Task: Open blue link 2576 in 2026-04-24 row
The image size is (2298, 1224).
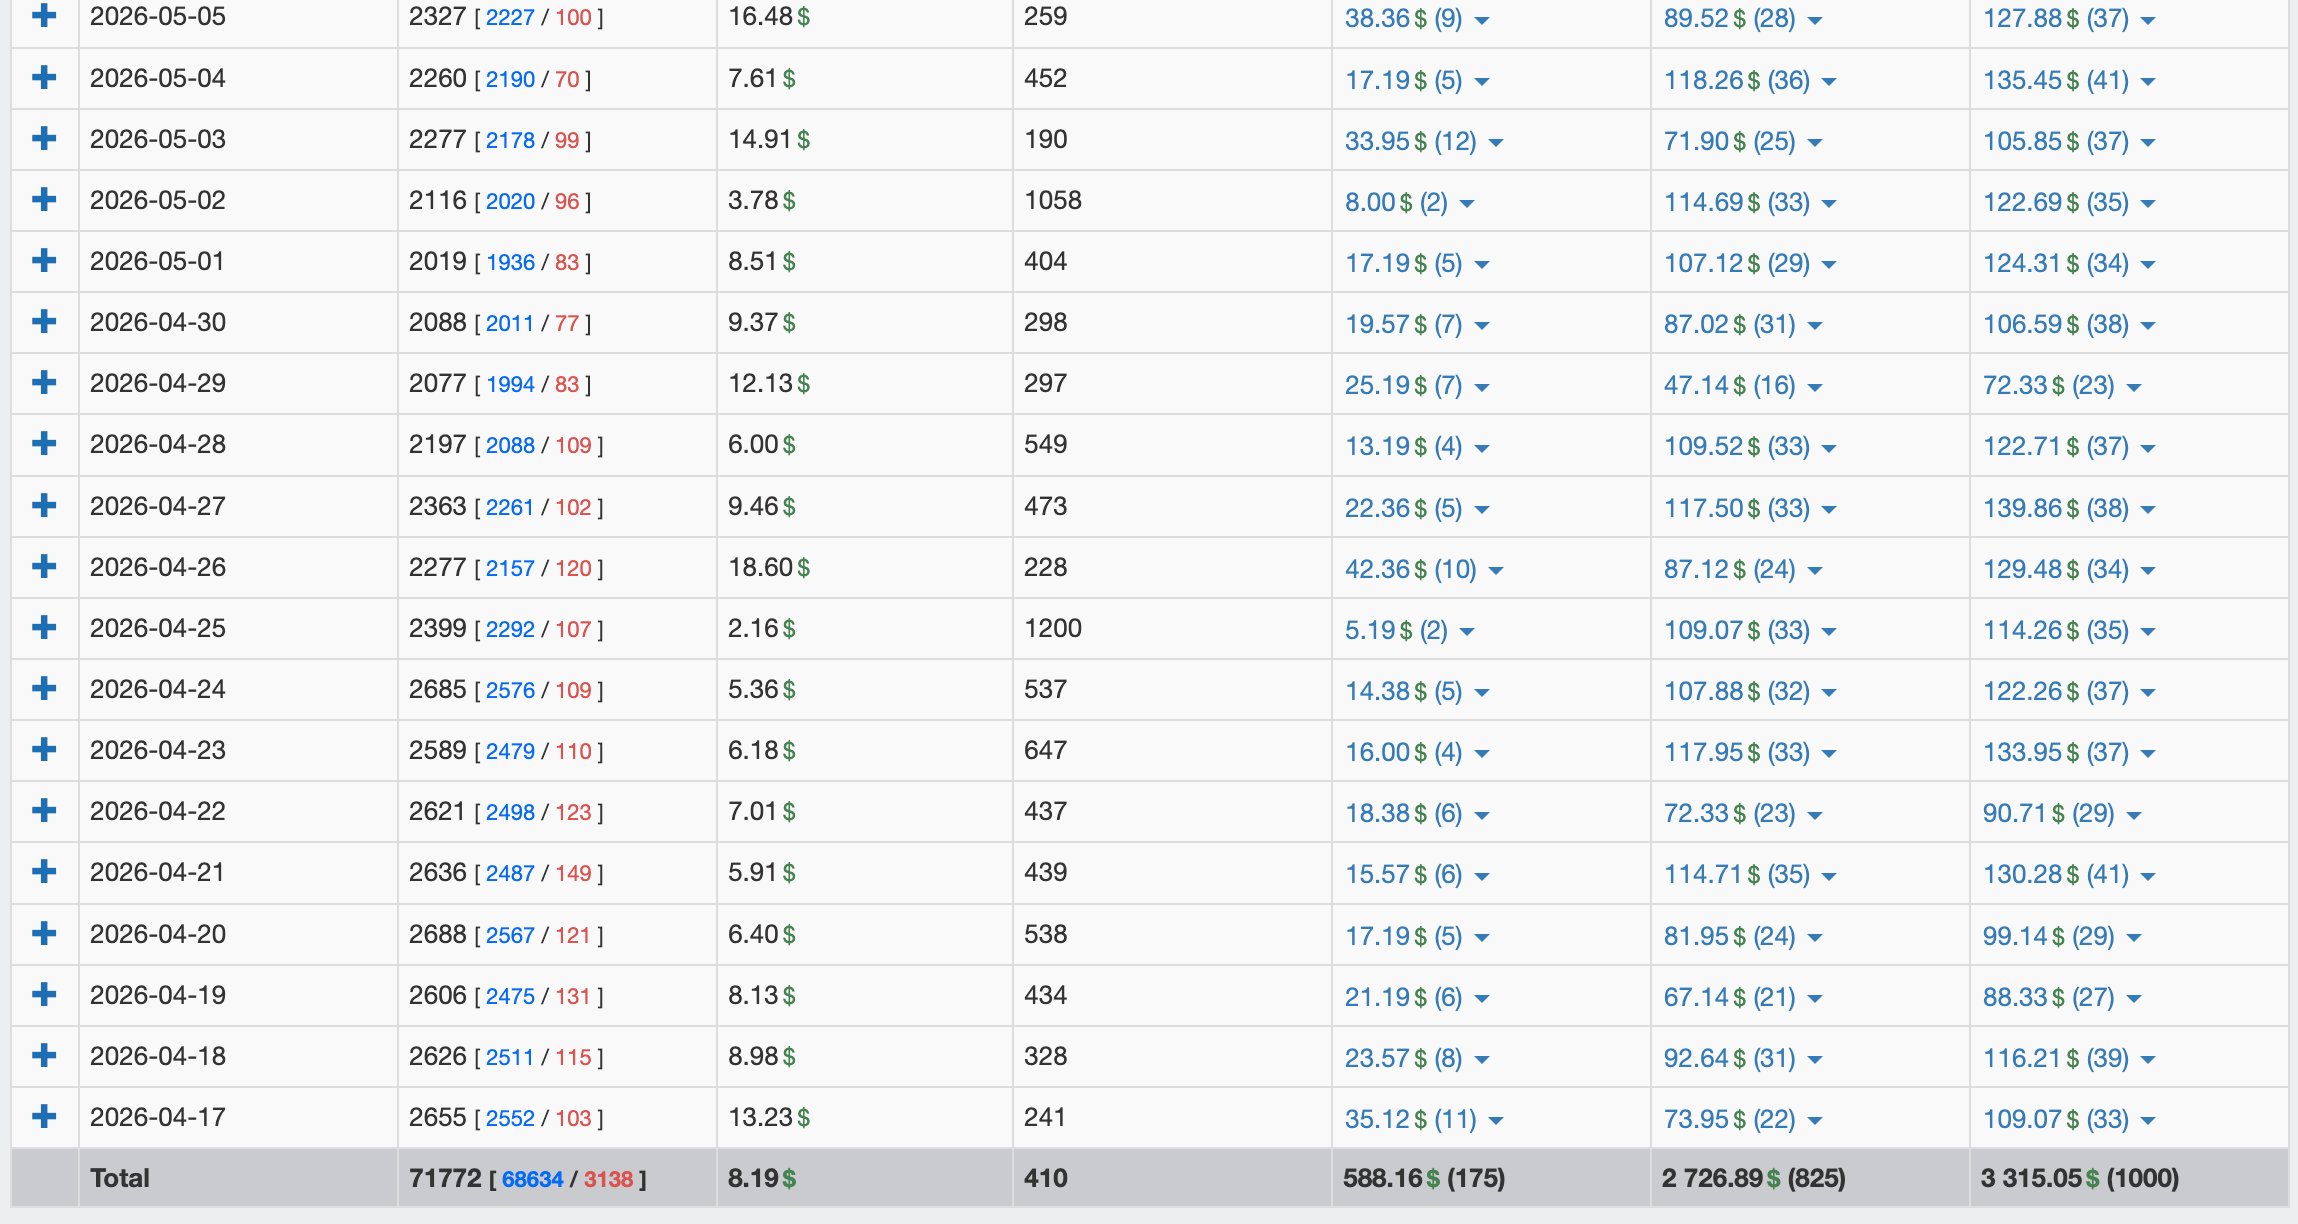Action: (510, 690)
